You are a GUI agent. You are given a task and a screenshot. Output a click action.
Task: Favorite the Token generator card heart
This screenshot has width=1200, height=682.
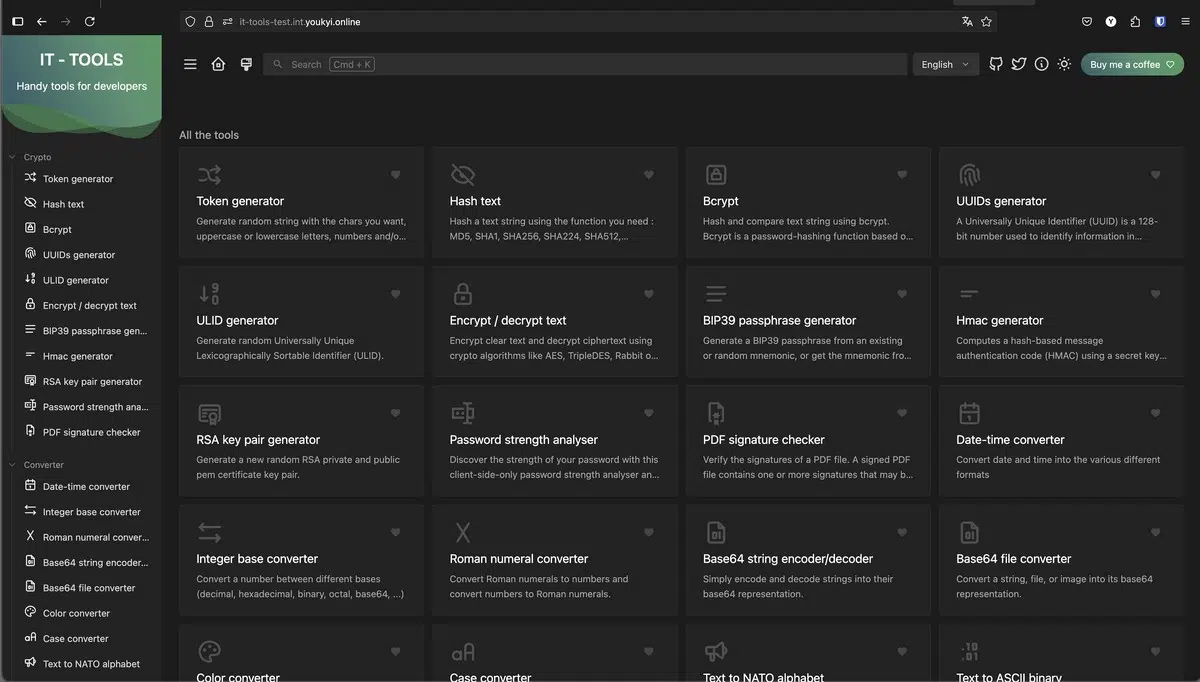pos(395,175)
